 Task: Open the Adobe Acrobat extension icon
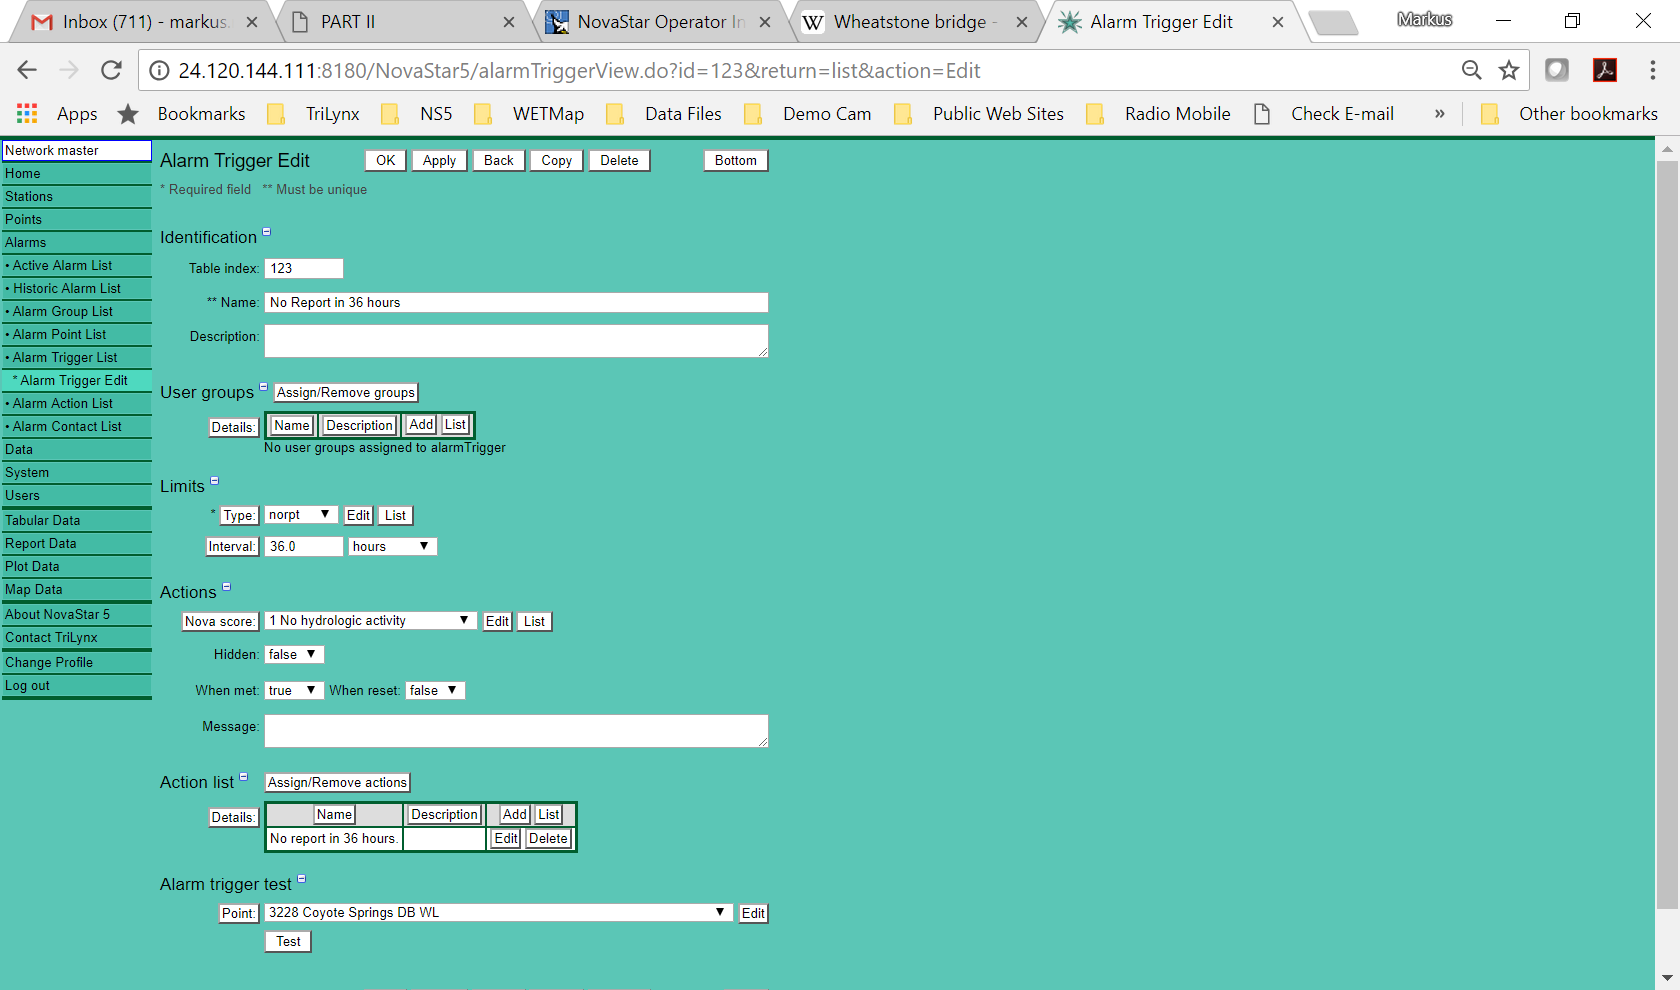click(1605, 70)
